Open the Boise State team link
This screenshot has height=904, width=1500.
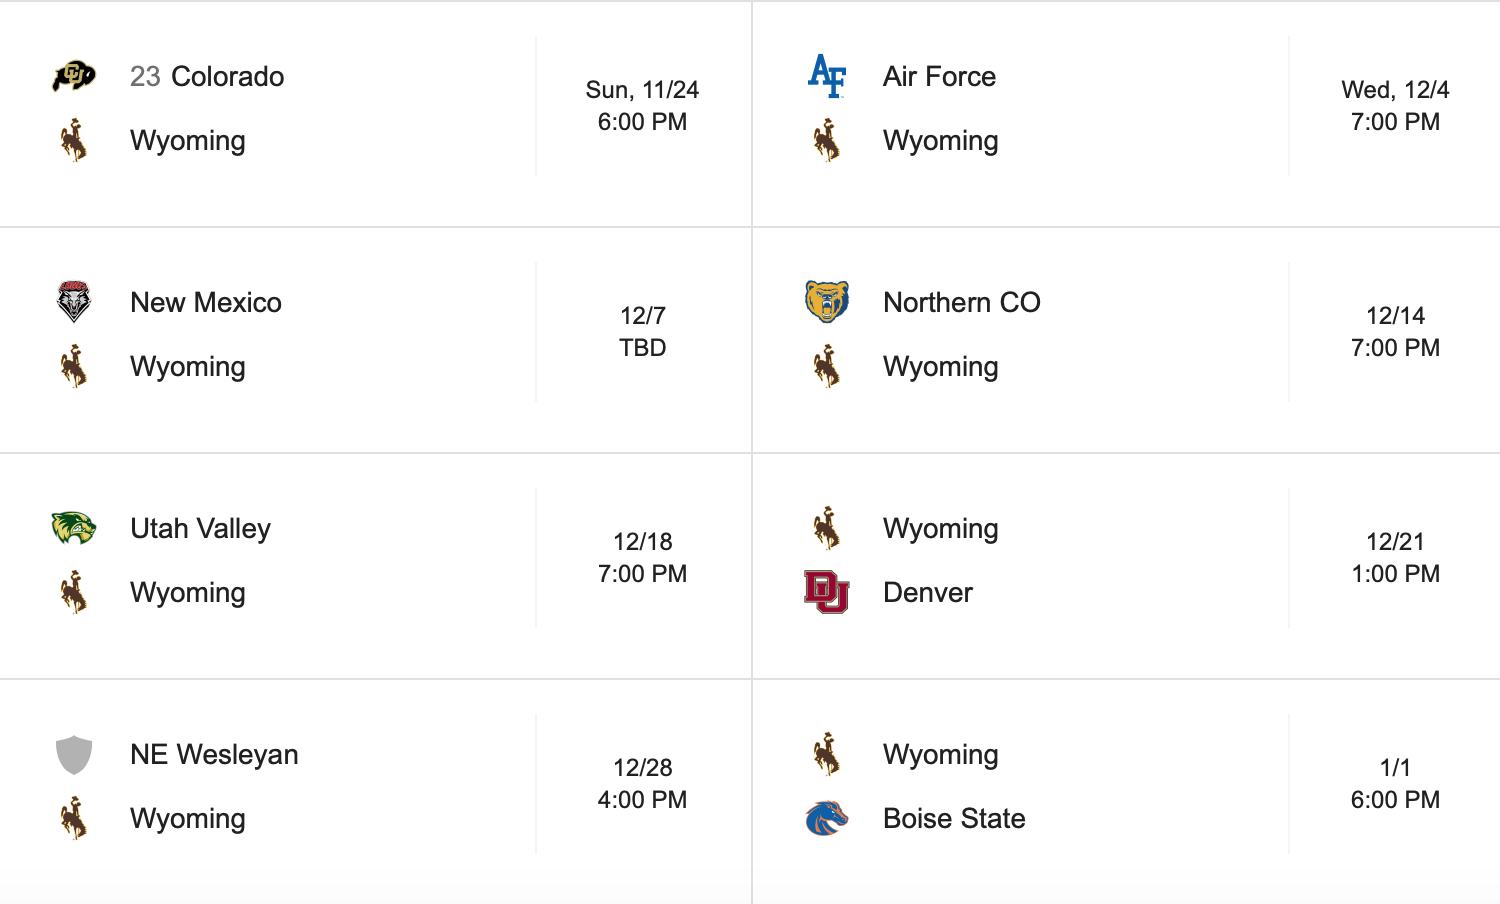click(954, 818)
